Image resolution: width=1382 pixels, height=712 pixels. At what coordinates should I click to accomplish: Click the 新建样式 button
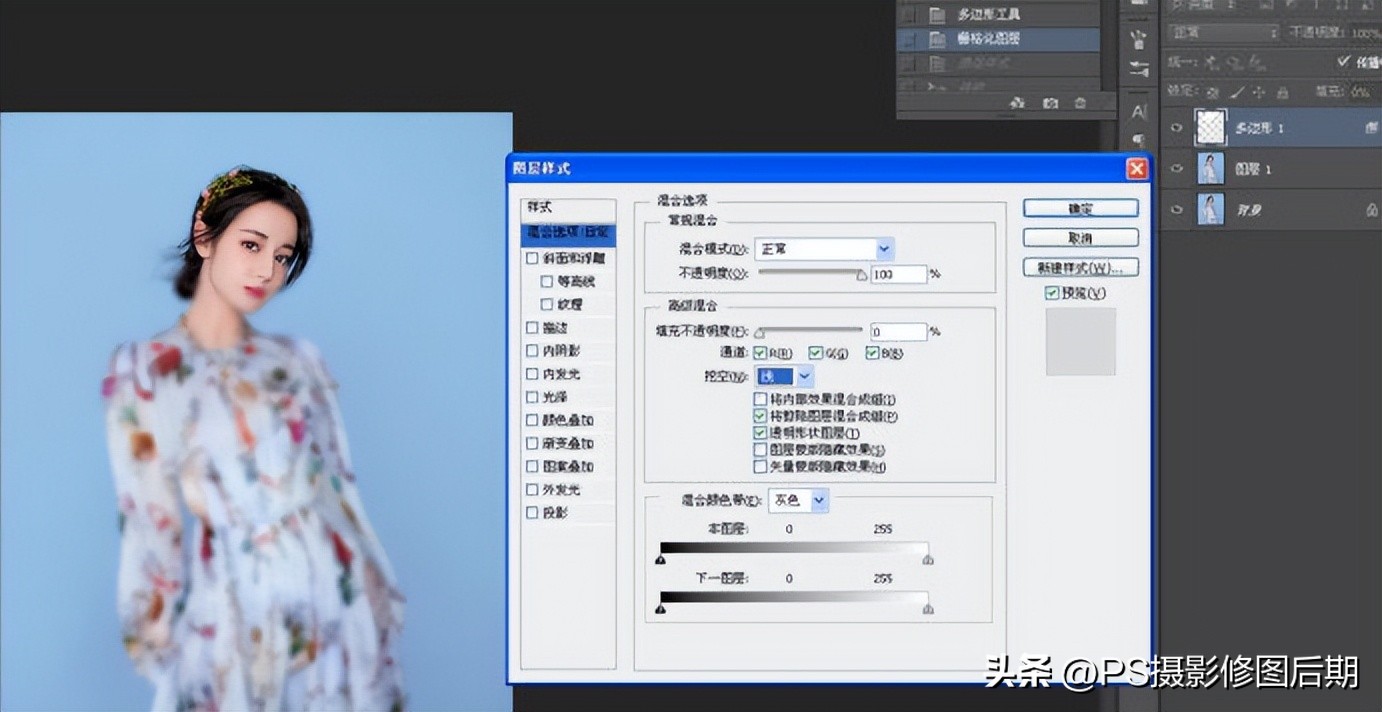pyautogui.click(x=1080, y=267)
